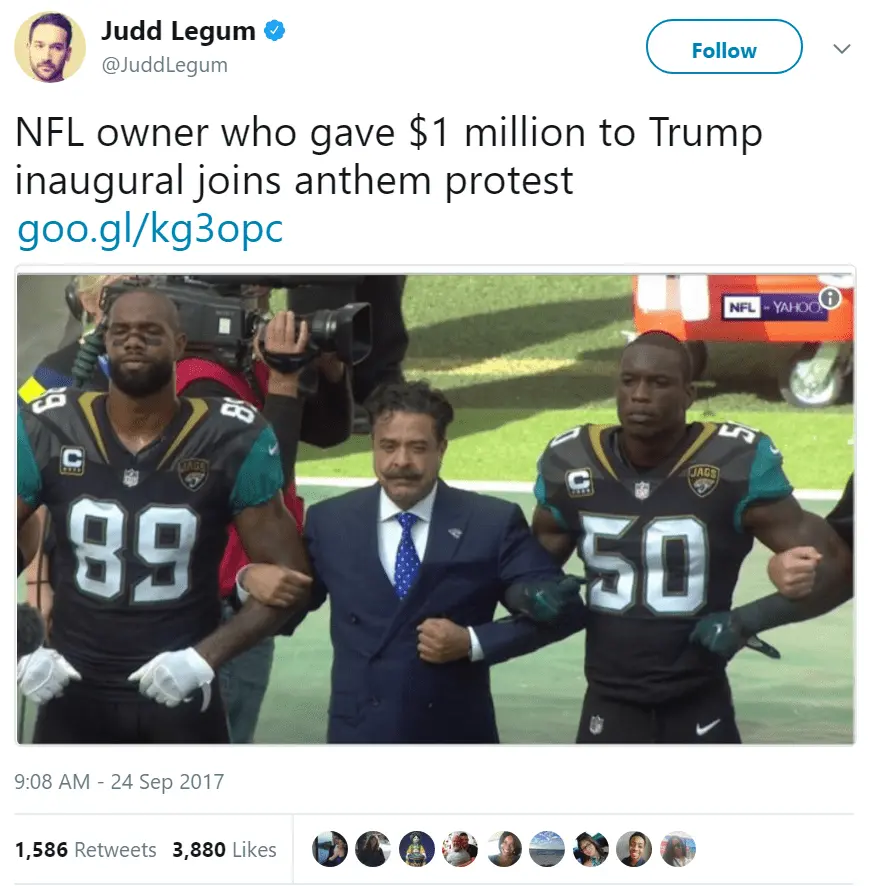This screenshot has height=886, width=883.
Task: Click fifth liker avatar
Action: 504,849
